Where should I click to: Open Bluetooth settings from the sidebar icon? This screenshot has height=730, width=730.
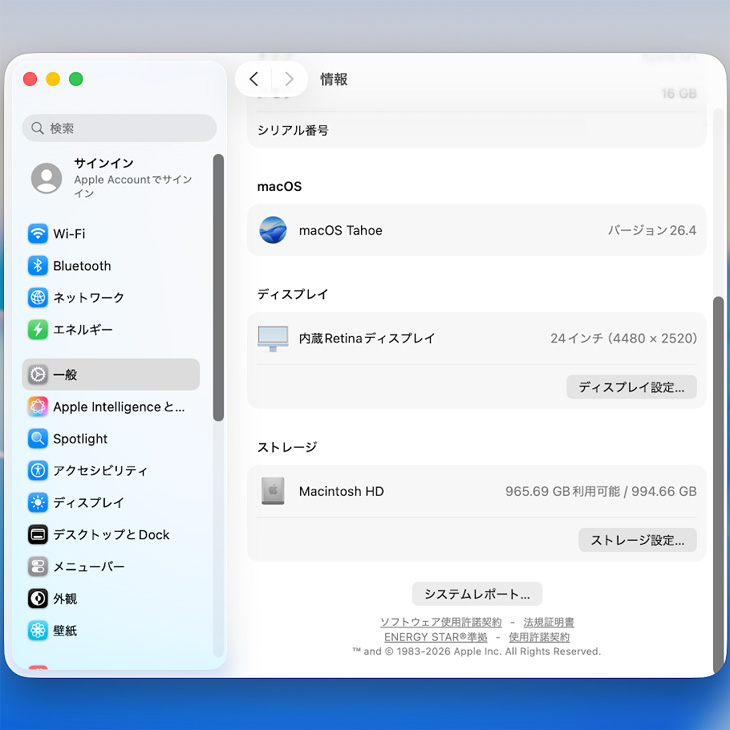pyautogui.click(x=38, y=266)
